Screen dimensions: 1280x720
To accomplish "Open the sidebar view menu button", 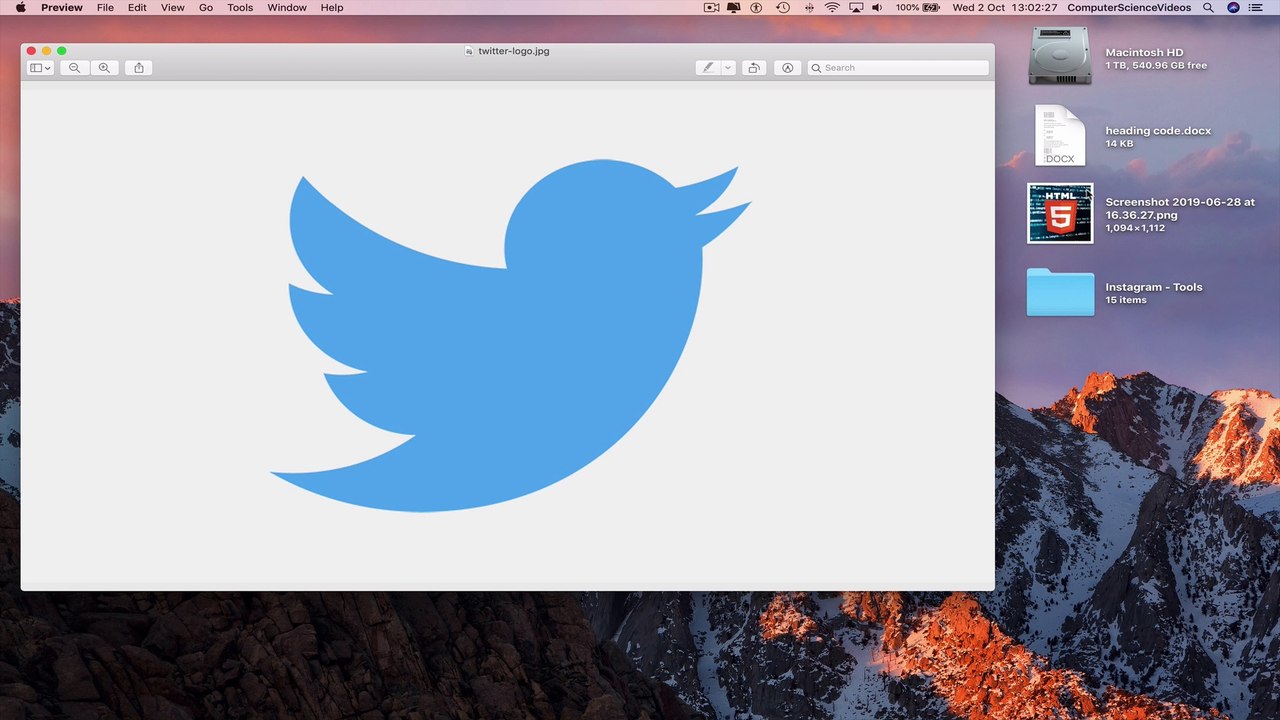I will [x=41, y=68].
